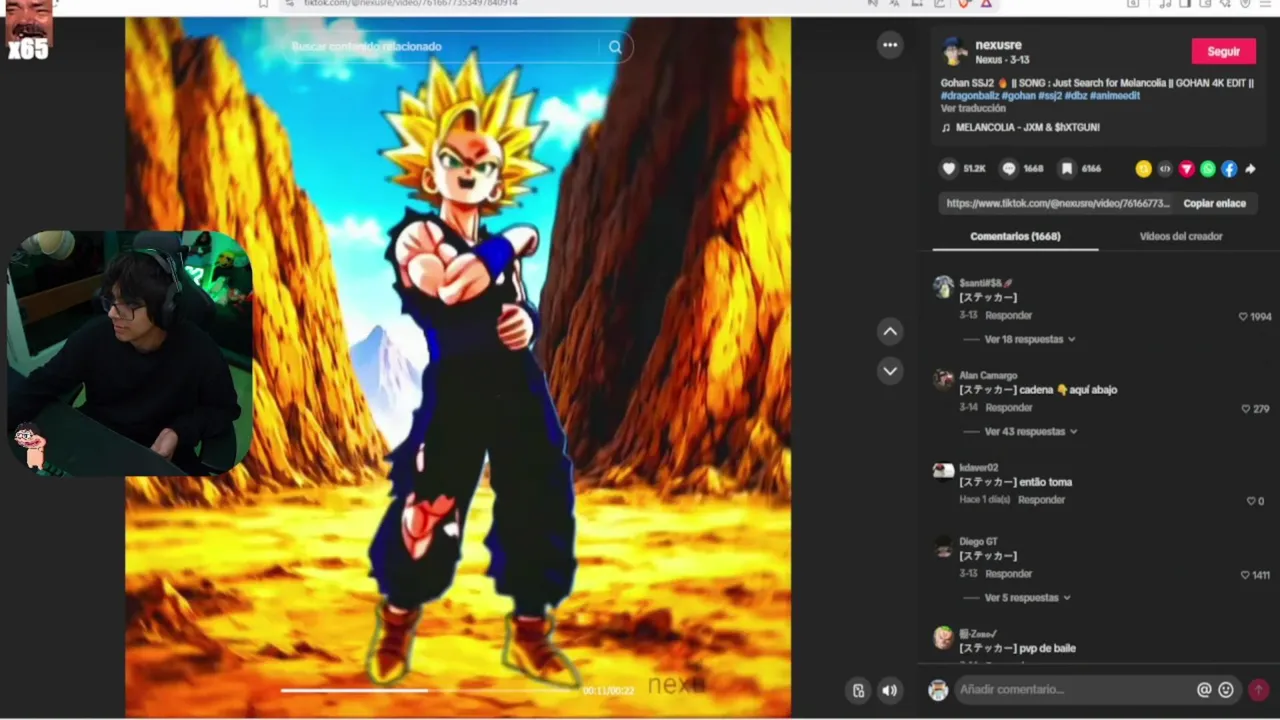Click the Brave shields icon in address bar
The width and height of the screenshot is (1280, 720).
tap(964, 4)
